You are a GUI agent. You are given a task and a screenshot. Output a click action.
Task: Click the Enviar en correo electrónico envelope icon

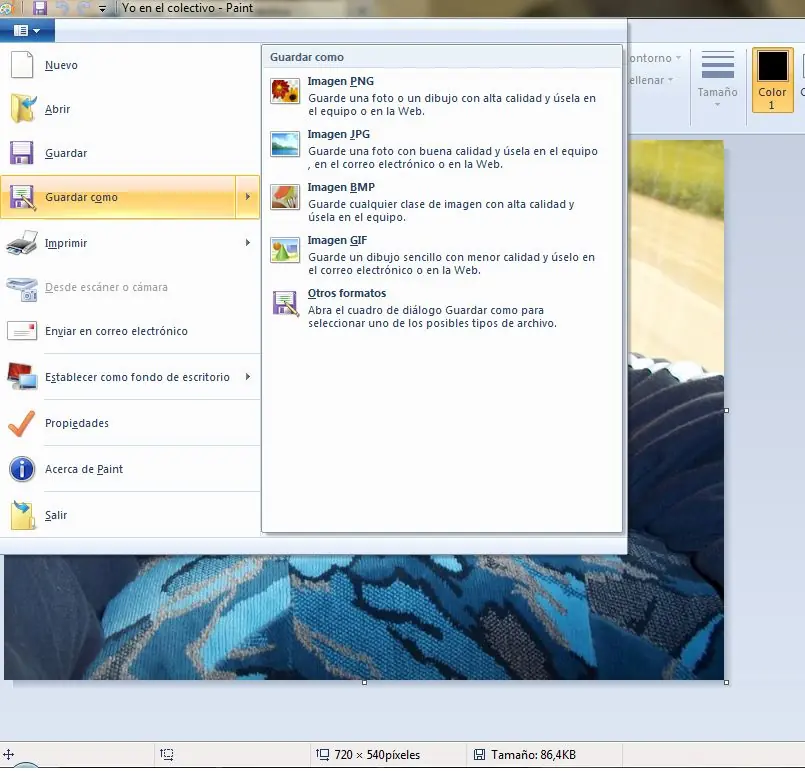22,331
